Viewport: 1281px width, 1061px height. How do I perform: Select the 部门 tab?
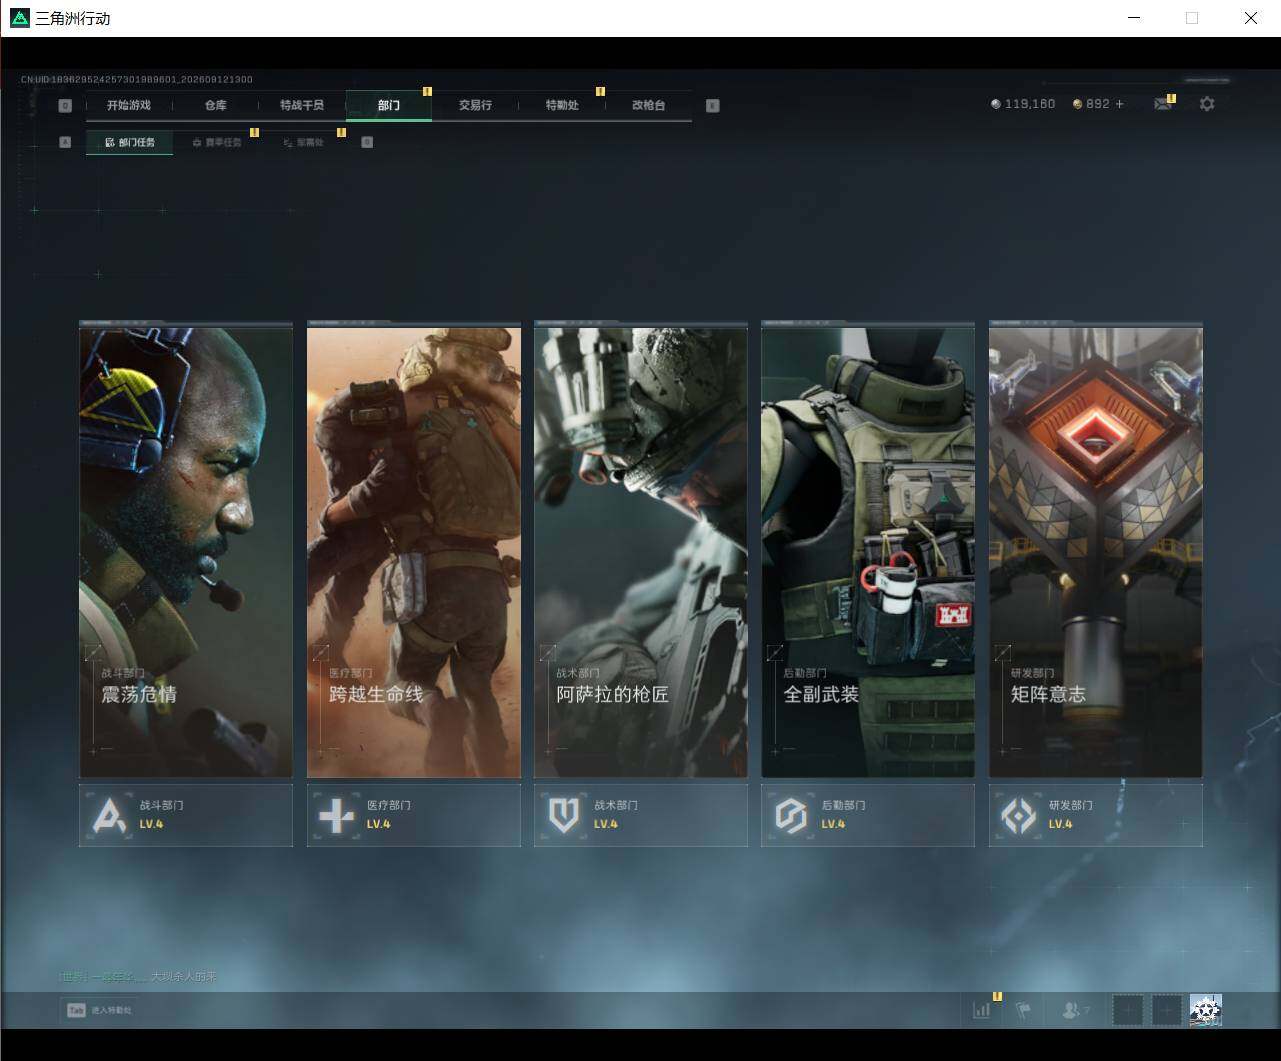pyautogui.click(x=389, y=105)
